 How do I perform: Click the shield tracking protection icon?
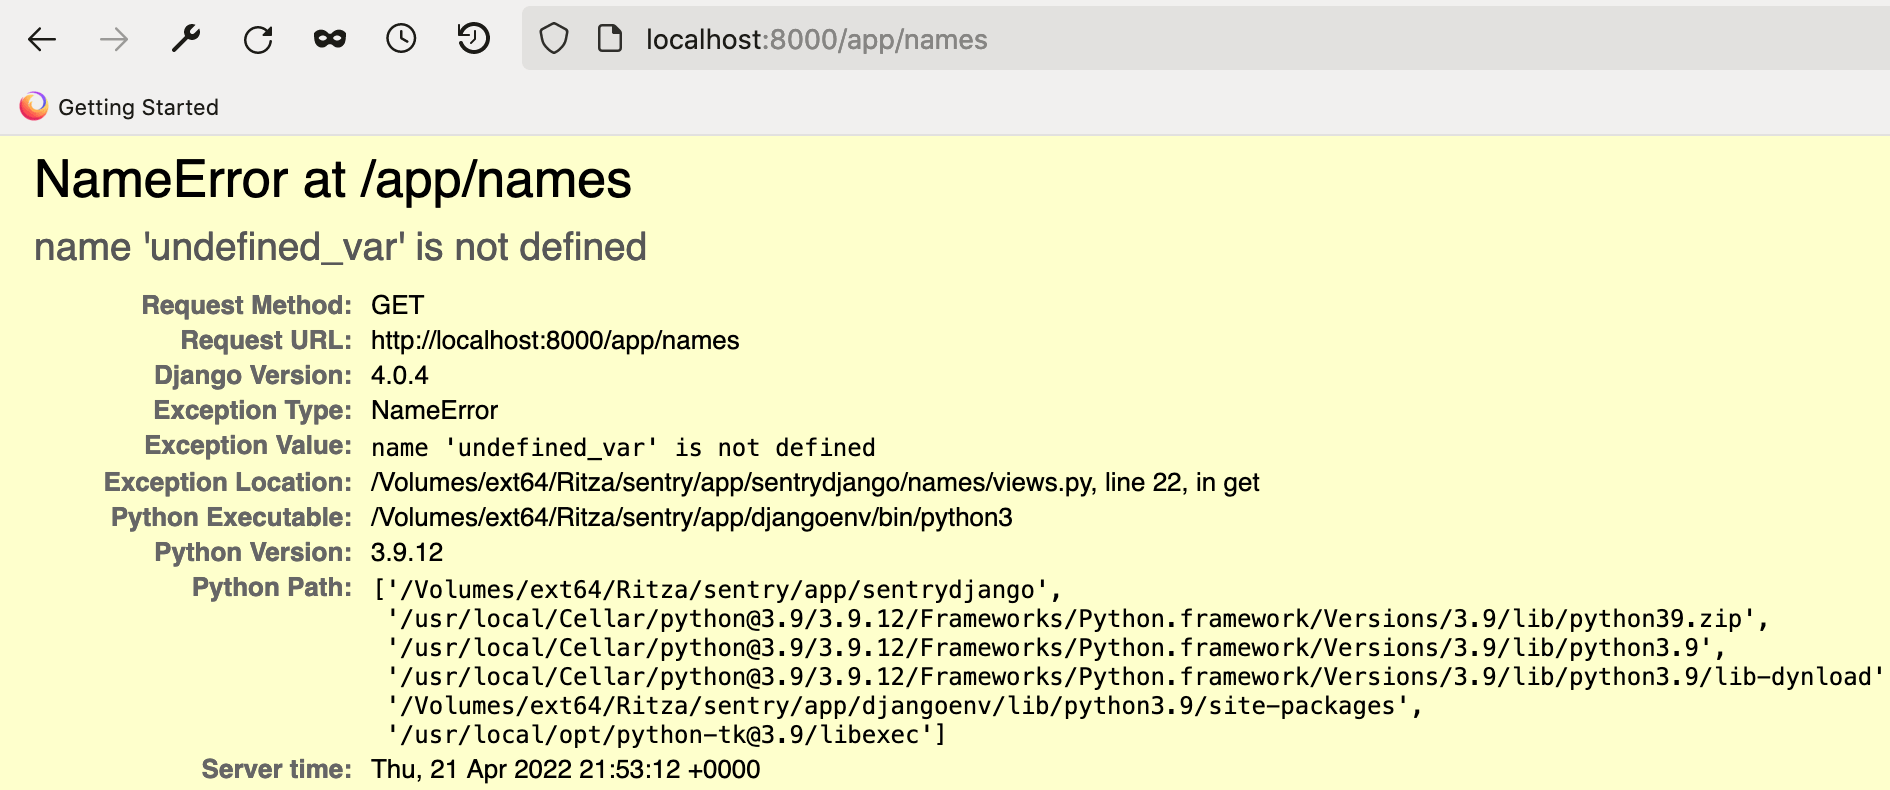554,39
